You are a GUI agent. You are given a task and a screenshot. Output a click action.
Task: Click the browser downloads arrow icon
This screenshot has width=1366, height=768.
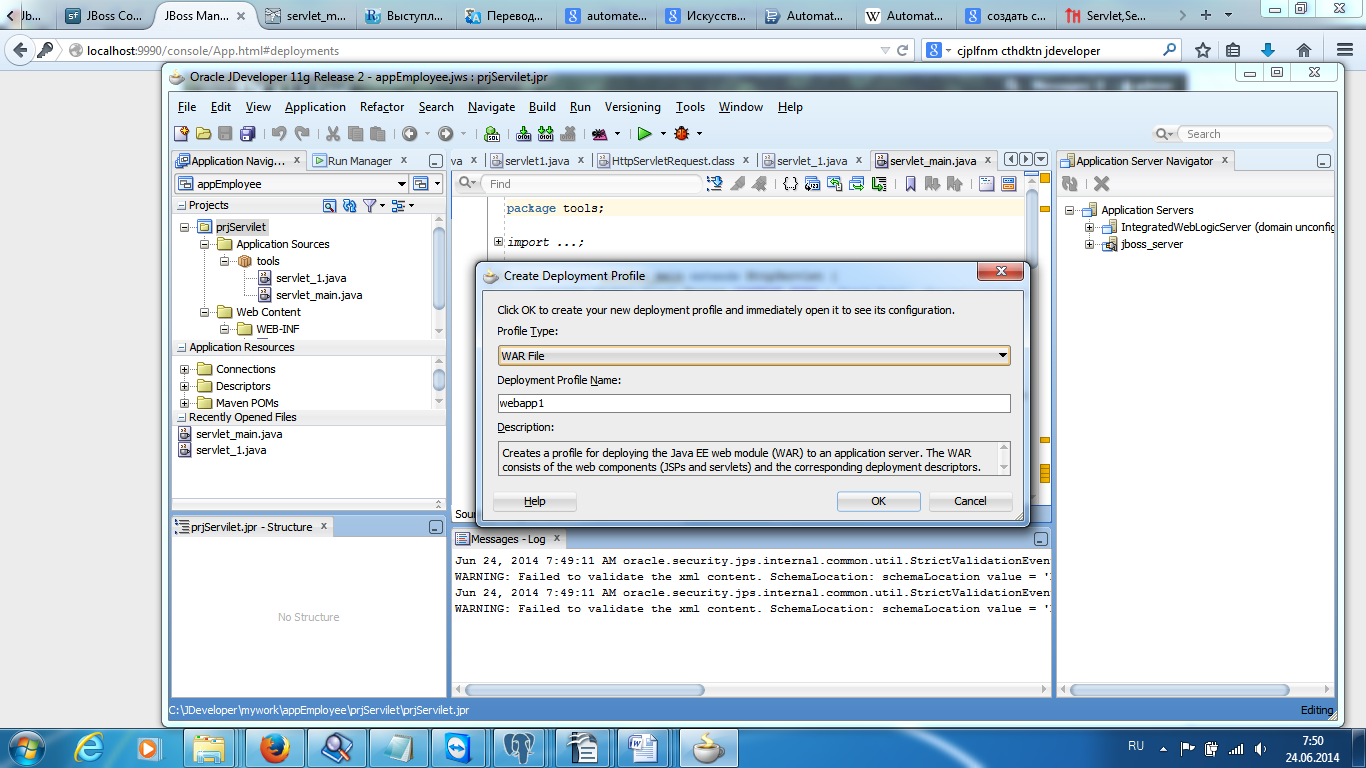[x=1267, y=50]
